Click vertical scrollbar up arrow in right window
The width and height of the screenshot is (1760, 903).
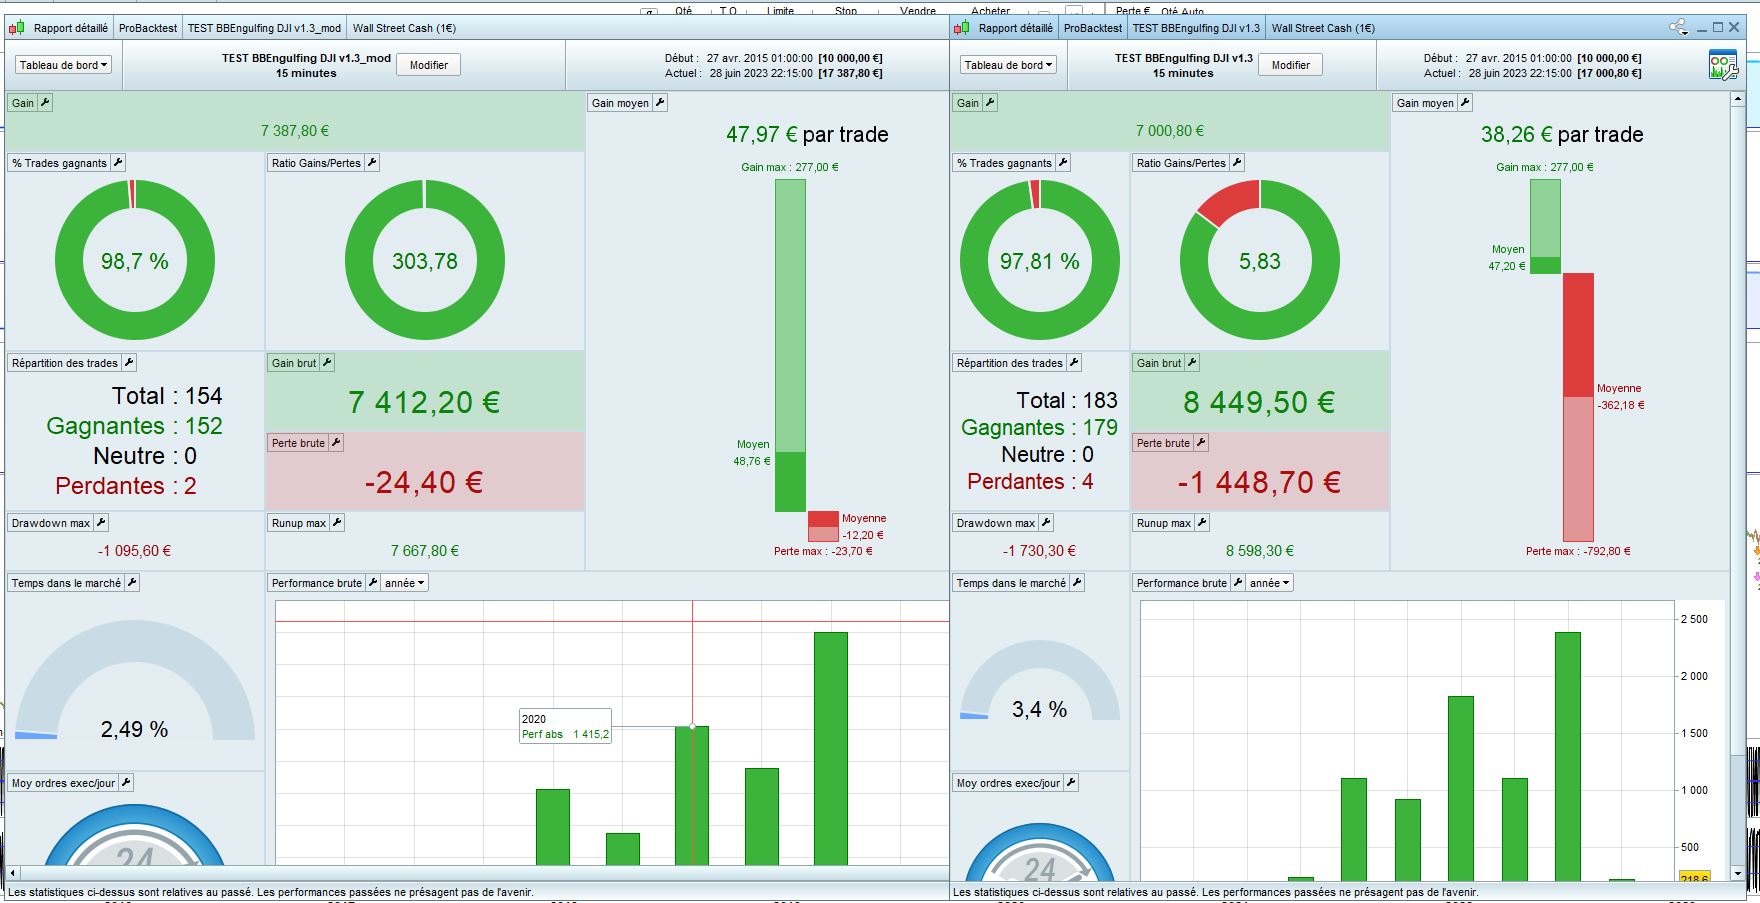[1738, 99]
